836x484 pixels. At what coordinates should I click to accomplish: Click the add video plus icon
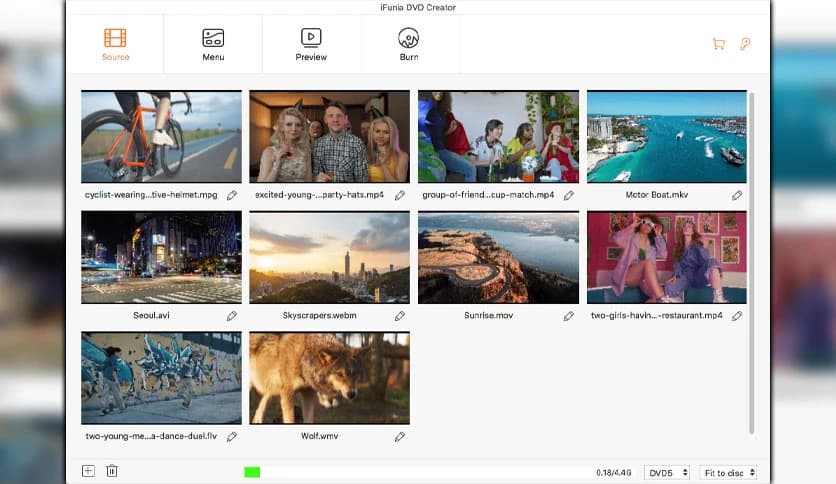(88, 471)
